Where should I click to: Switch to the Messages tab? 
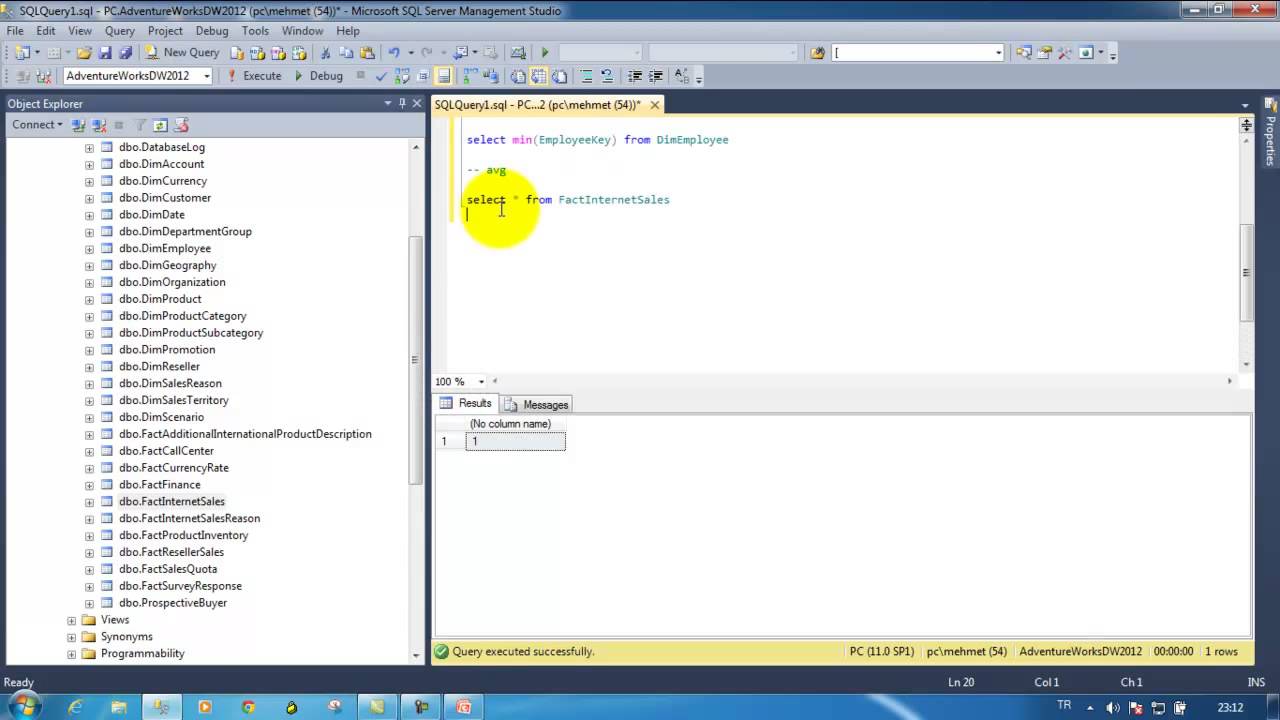coord(537,404)
